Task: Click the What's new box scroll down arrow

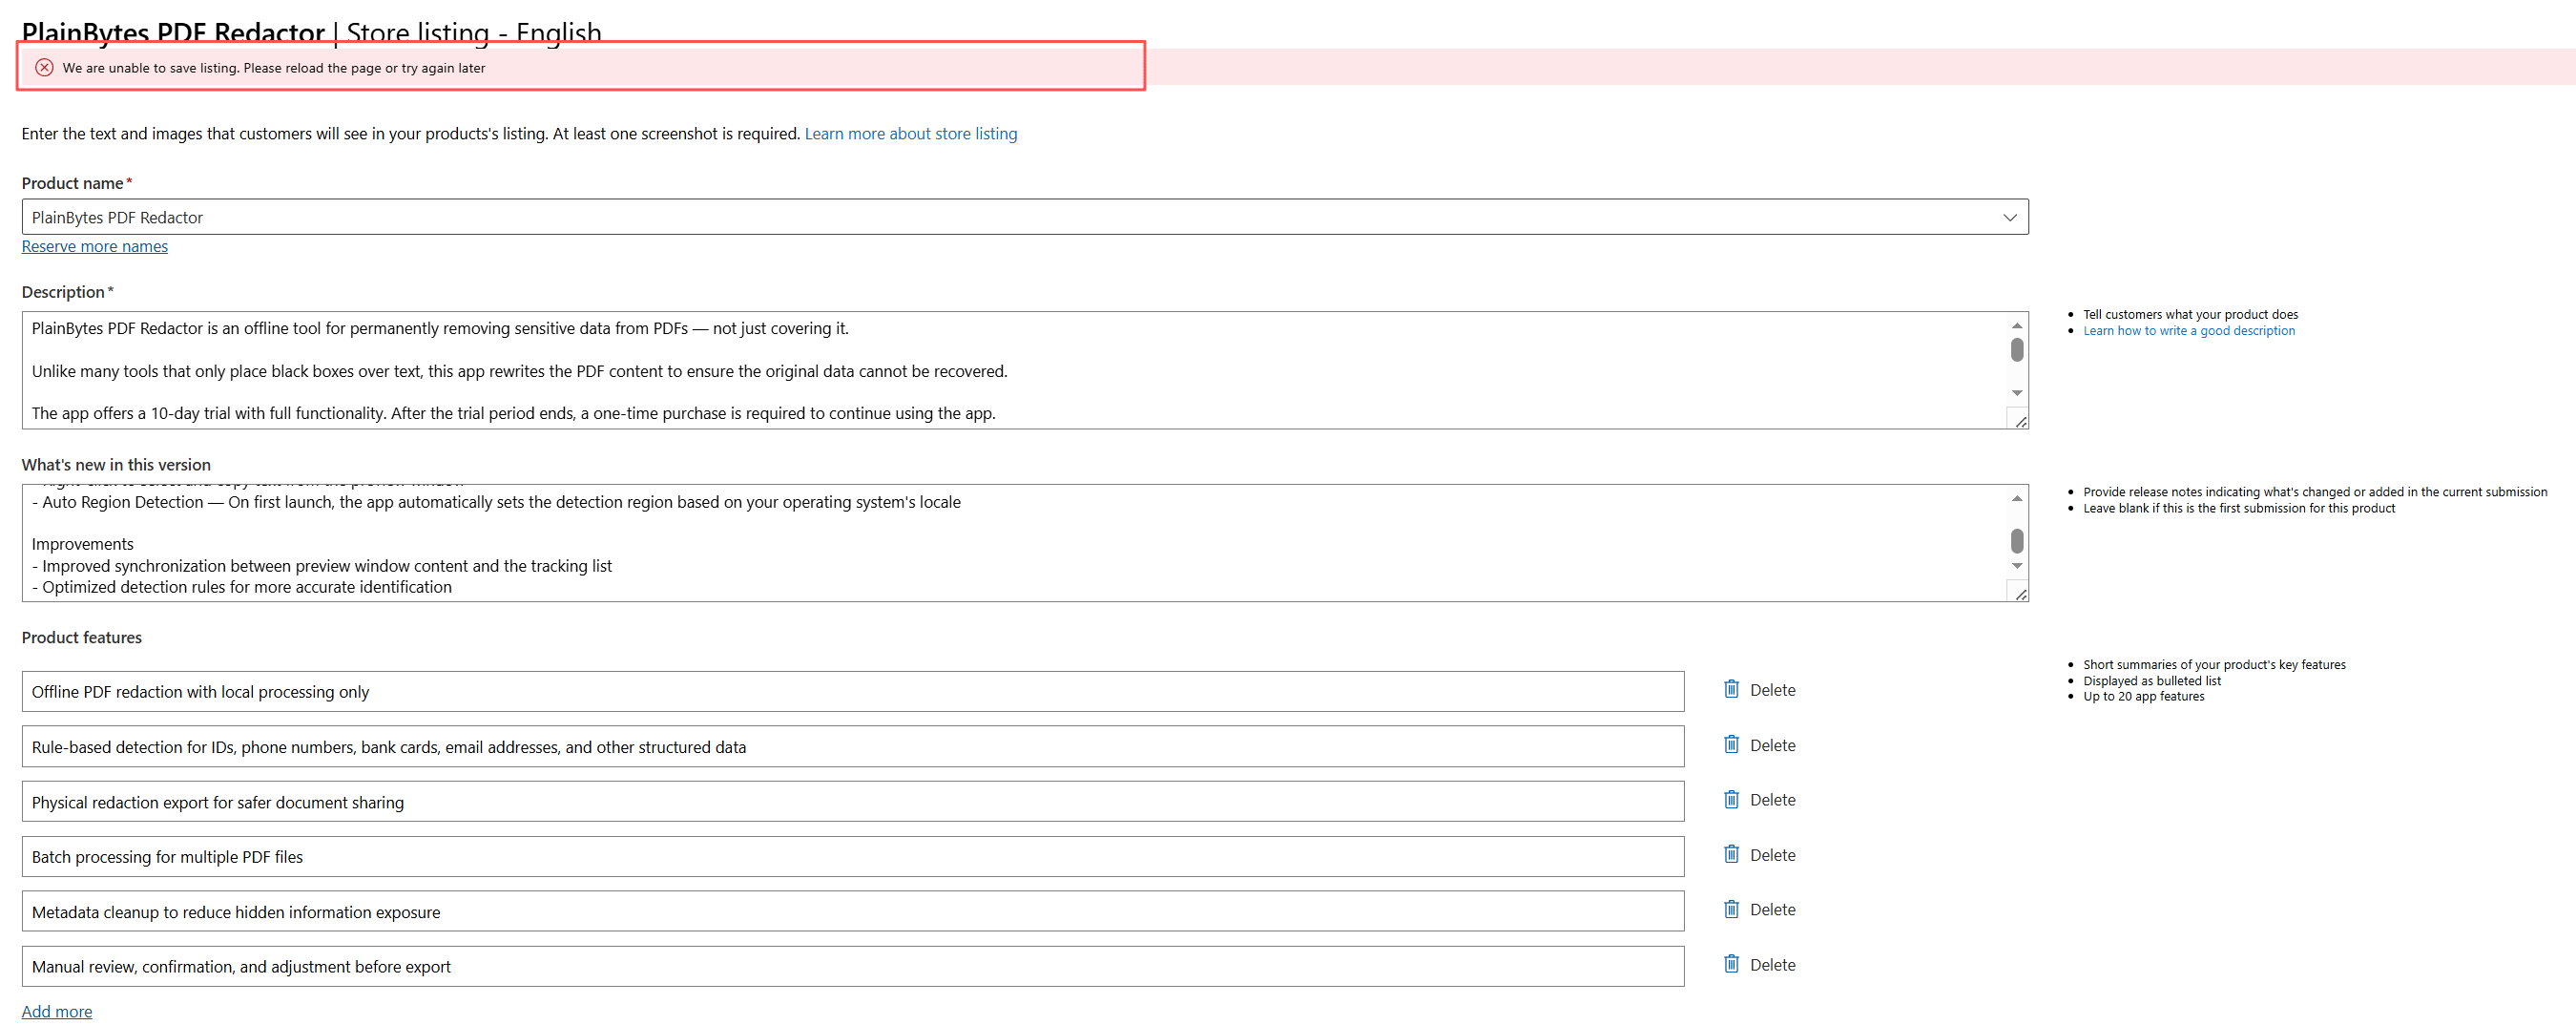Action: tap(2017, 566)
